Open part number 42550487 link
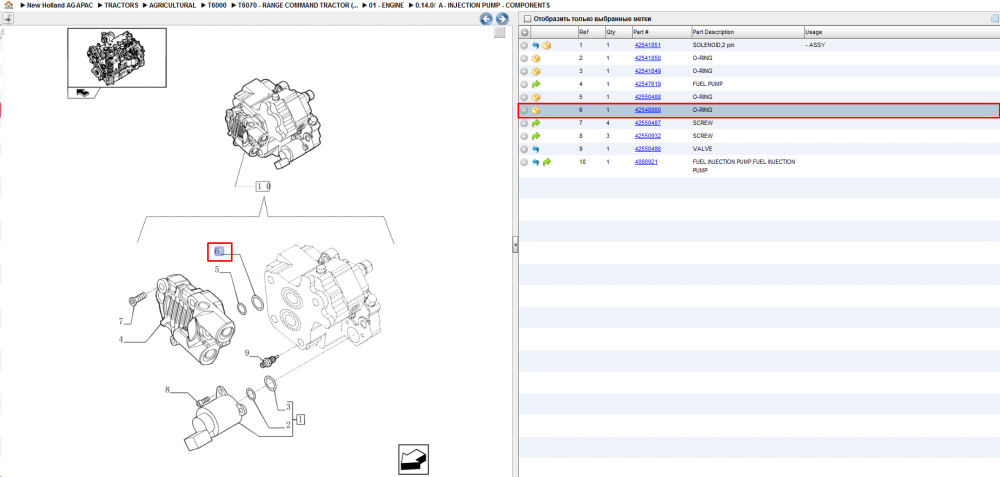1000x477 pixels. 647,123
